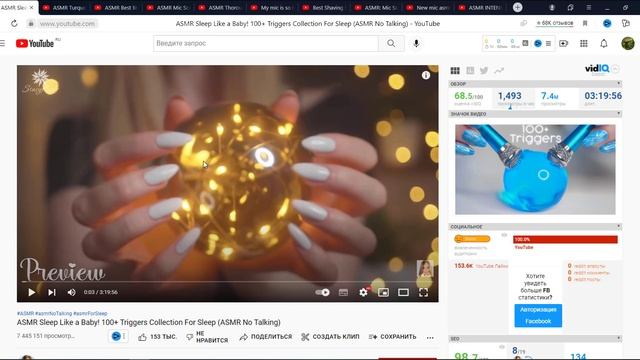The image size is (640, 360).
Task: Toggle eye icon in СОЦИАЛЬНОЕ section
Action: click(504, 235)
